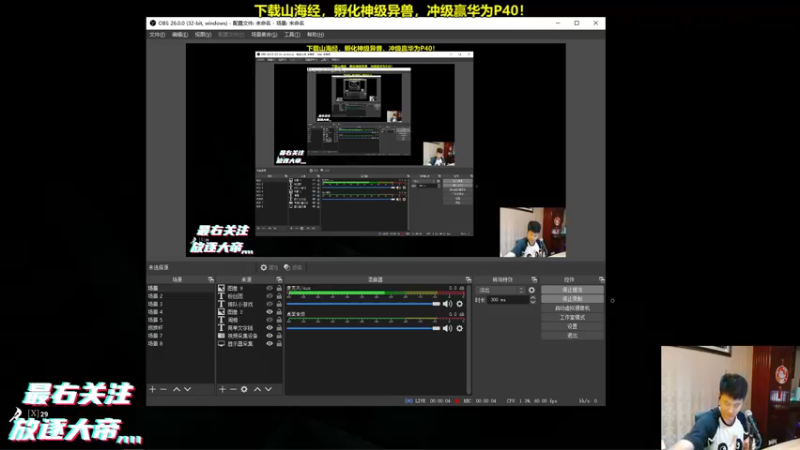This screenshot has width=800, height=450.
Task: Open 设置 from the controls panel
Action: 572,327
